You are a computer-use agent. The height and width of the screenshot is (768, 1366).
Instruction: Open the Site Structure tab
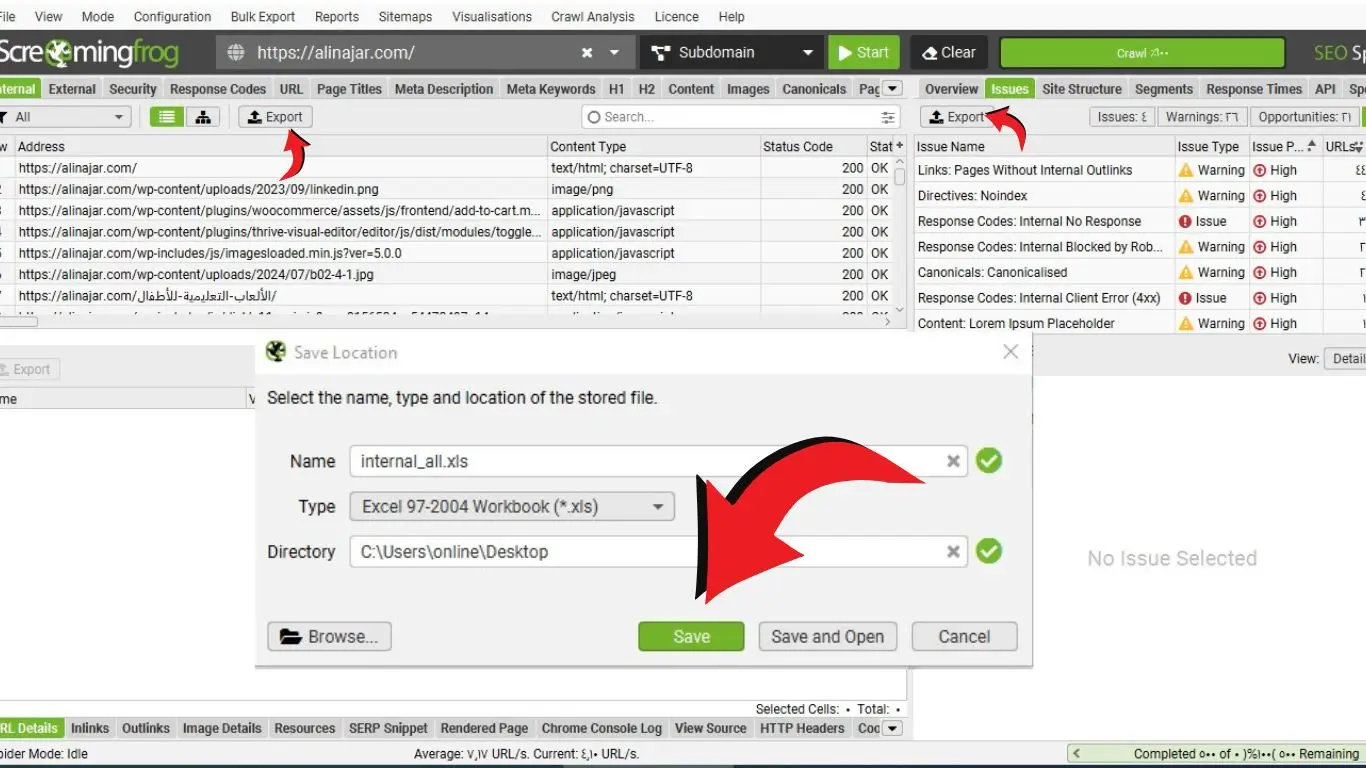[1081, 89]
